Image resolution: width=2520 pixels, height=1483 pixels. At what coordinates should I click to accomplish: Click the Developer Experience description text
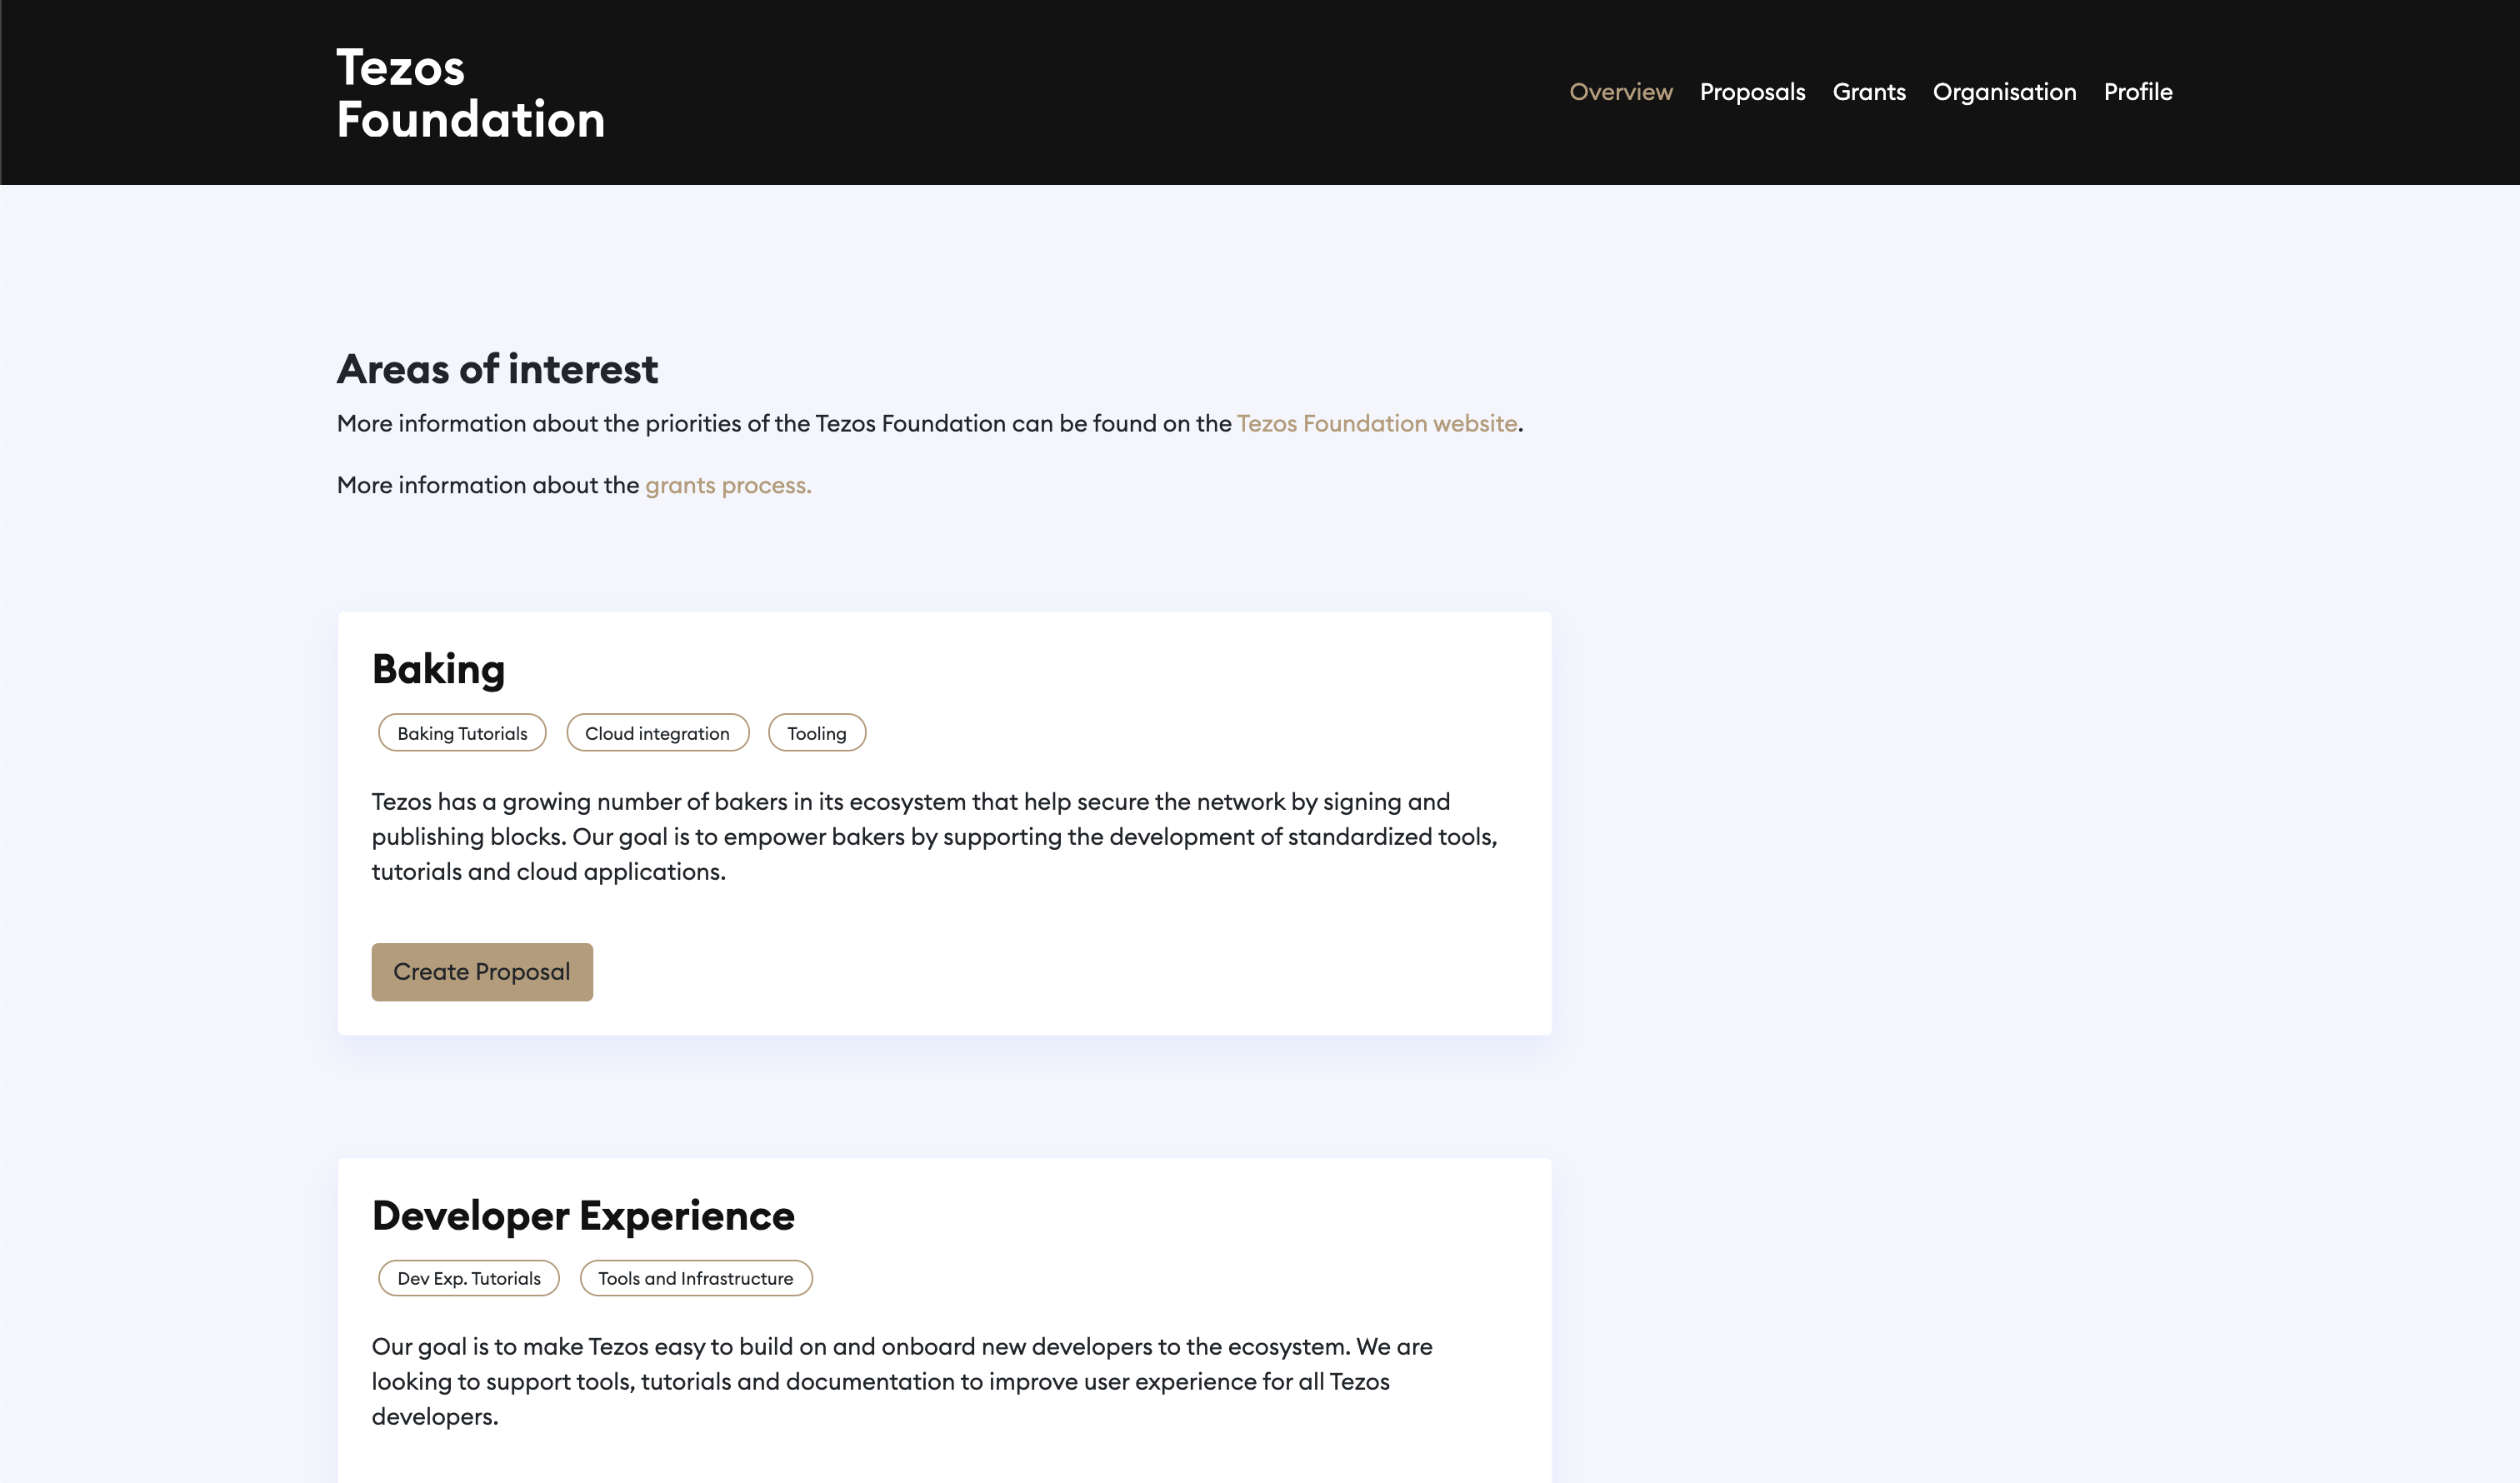(x=900, y=1381)
